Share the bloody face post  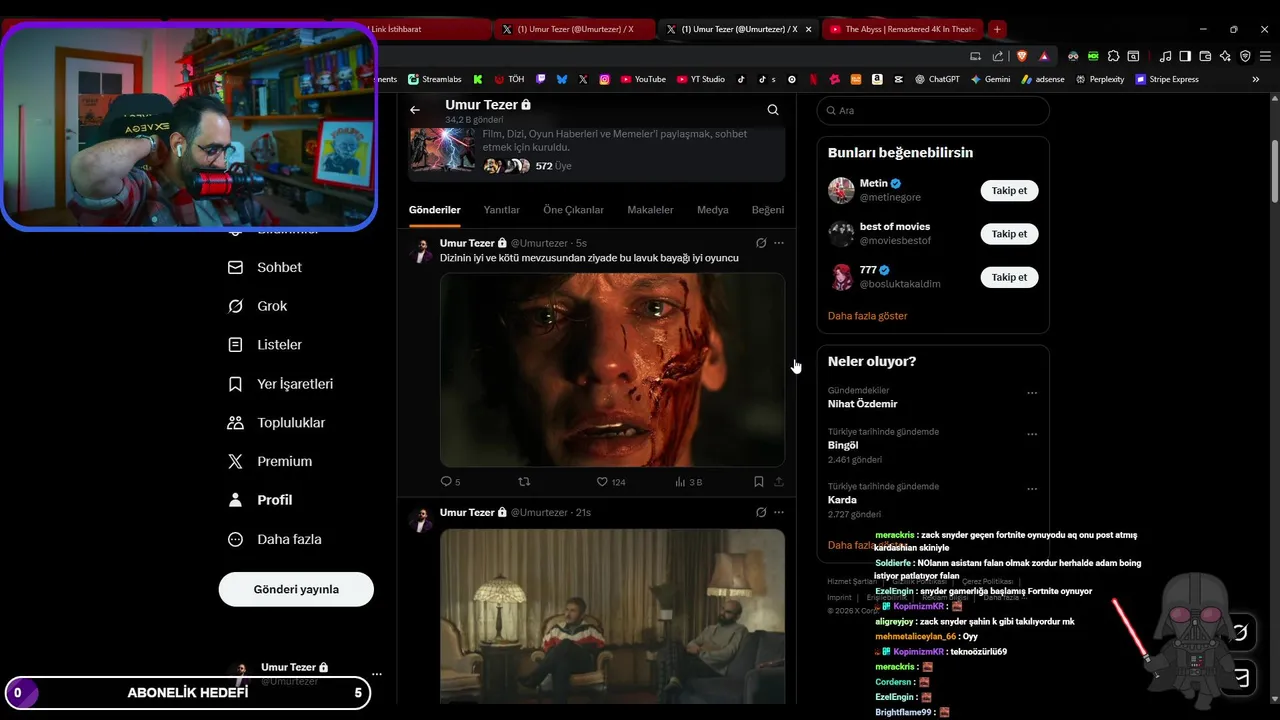click(x=779, y=482)
